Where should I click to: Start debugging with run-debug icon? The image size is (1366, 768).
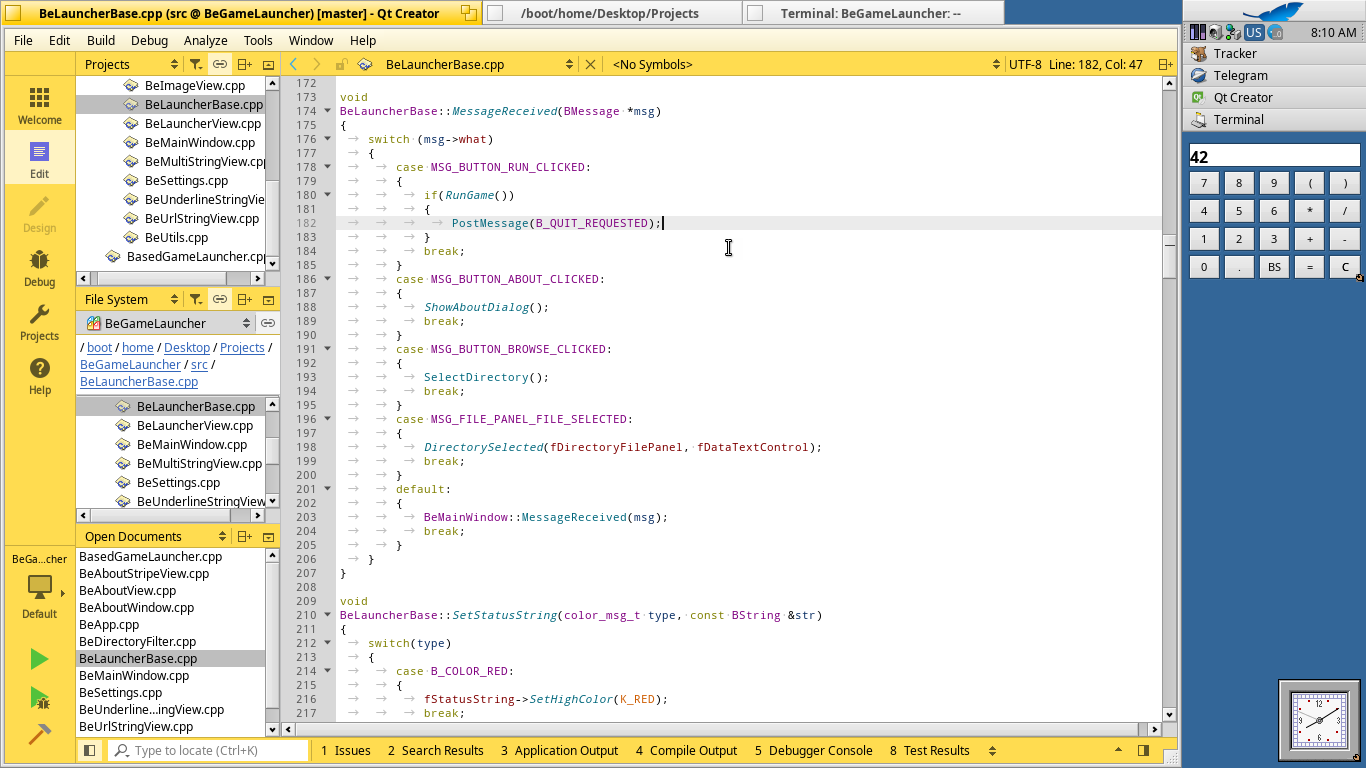click(39, 697)
